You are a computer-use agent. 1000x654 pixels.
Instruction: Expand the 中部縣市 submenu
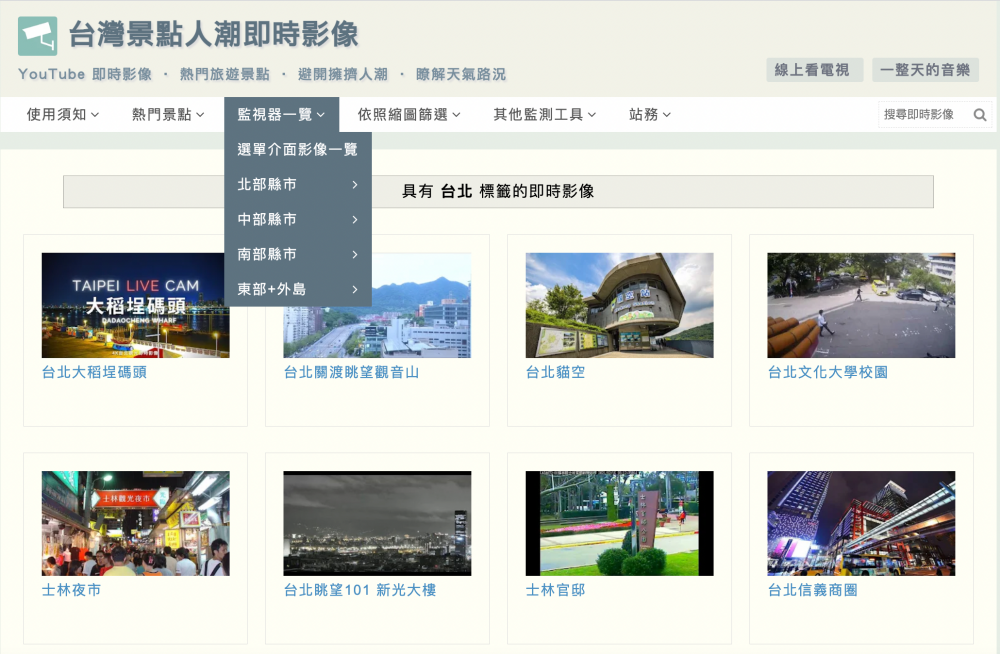[x=297, y=220]
